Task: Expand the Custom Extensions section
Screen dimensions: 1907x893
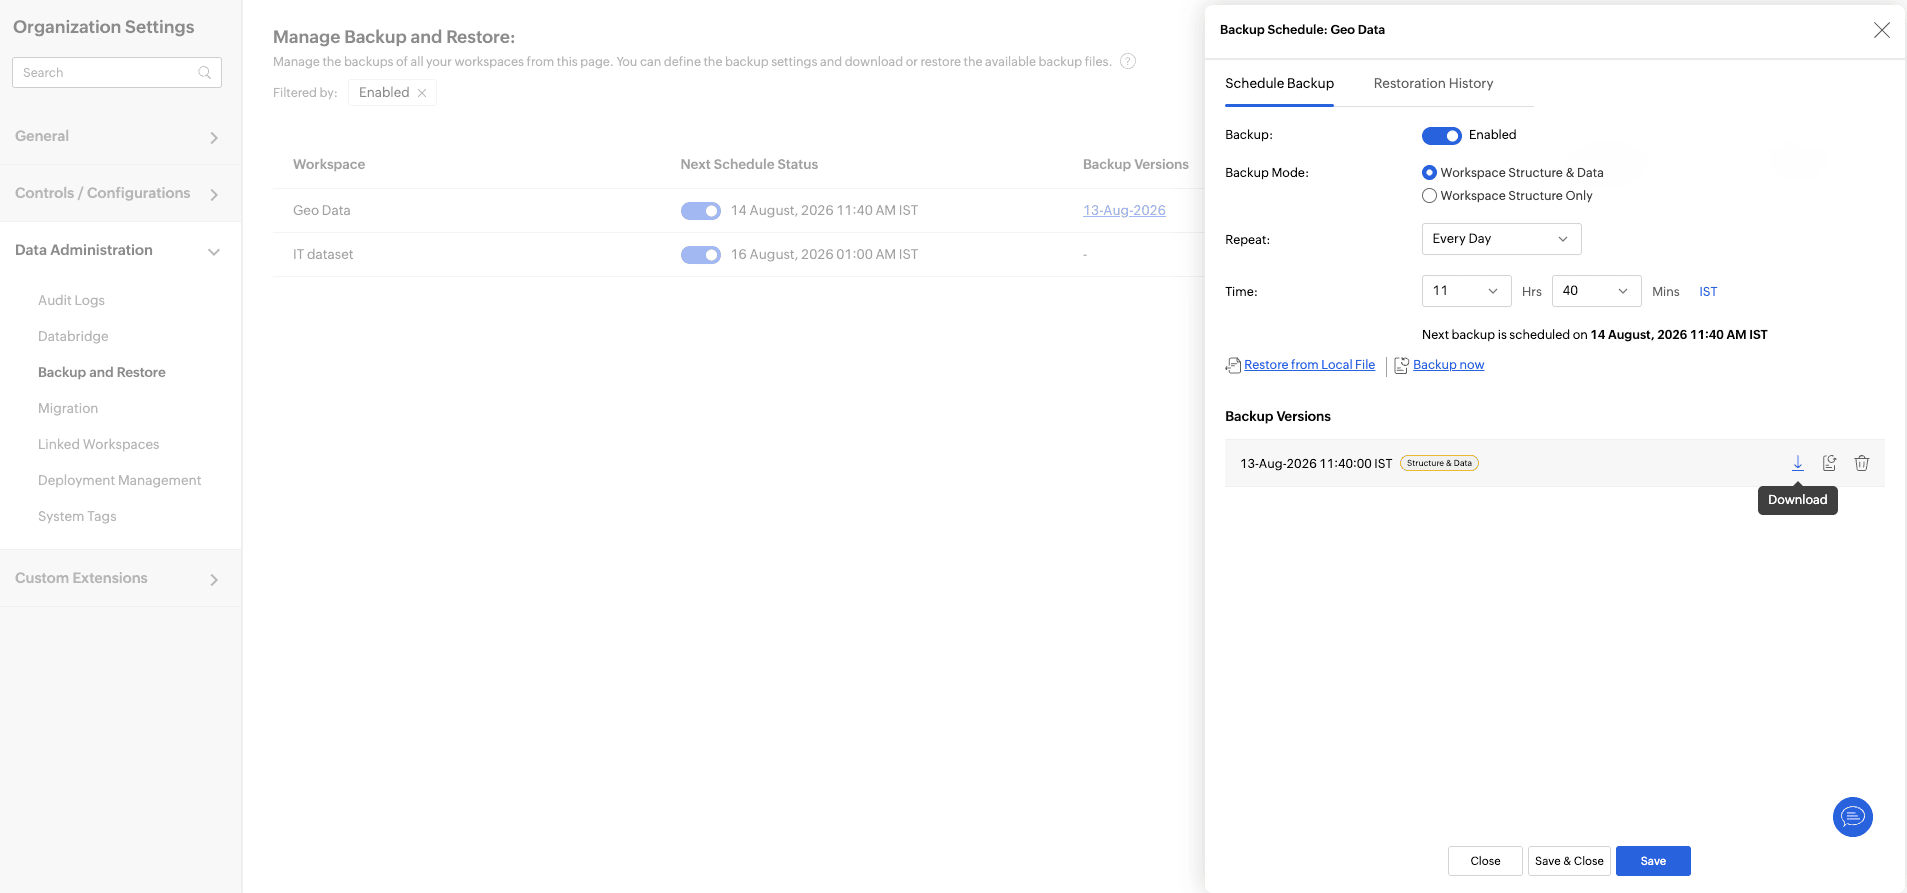Action: tap(120, 579)
